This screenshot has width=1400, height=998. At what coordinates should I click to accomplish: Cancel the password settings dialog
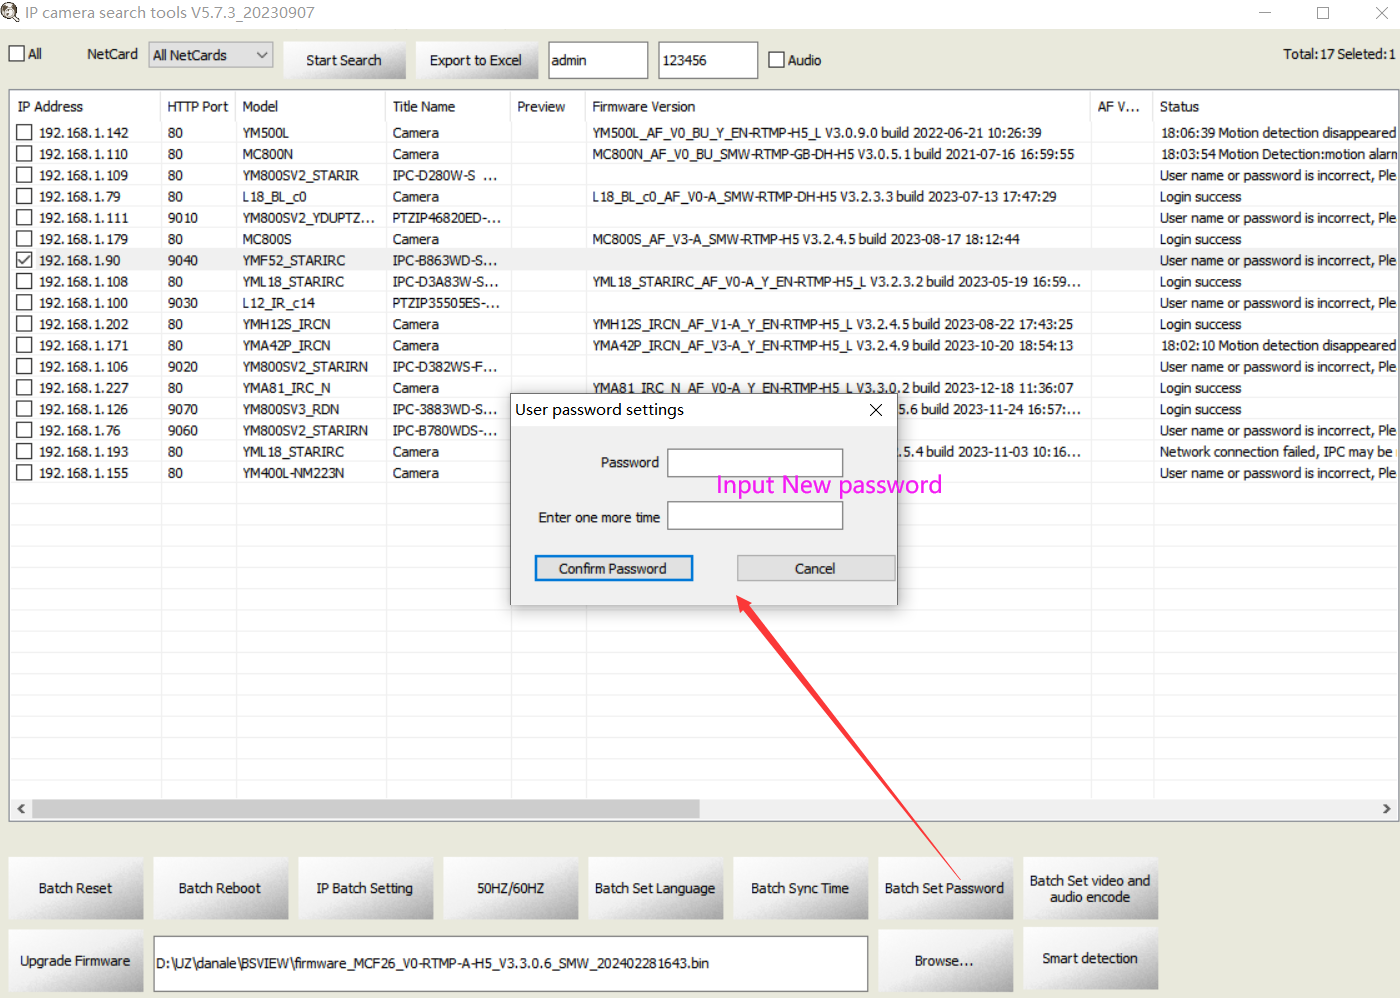pos(815,568)
